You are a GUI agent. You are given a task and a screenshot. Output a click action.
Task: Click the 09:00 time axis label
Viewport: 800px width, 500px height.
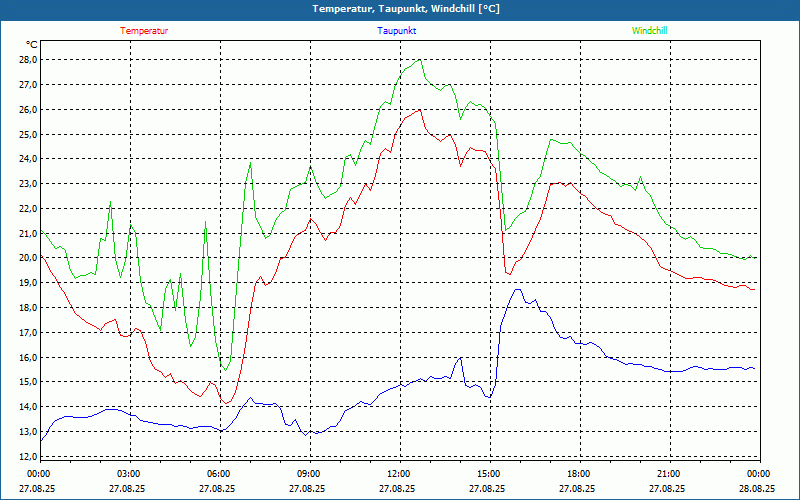click(x=309, y=474)
